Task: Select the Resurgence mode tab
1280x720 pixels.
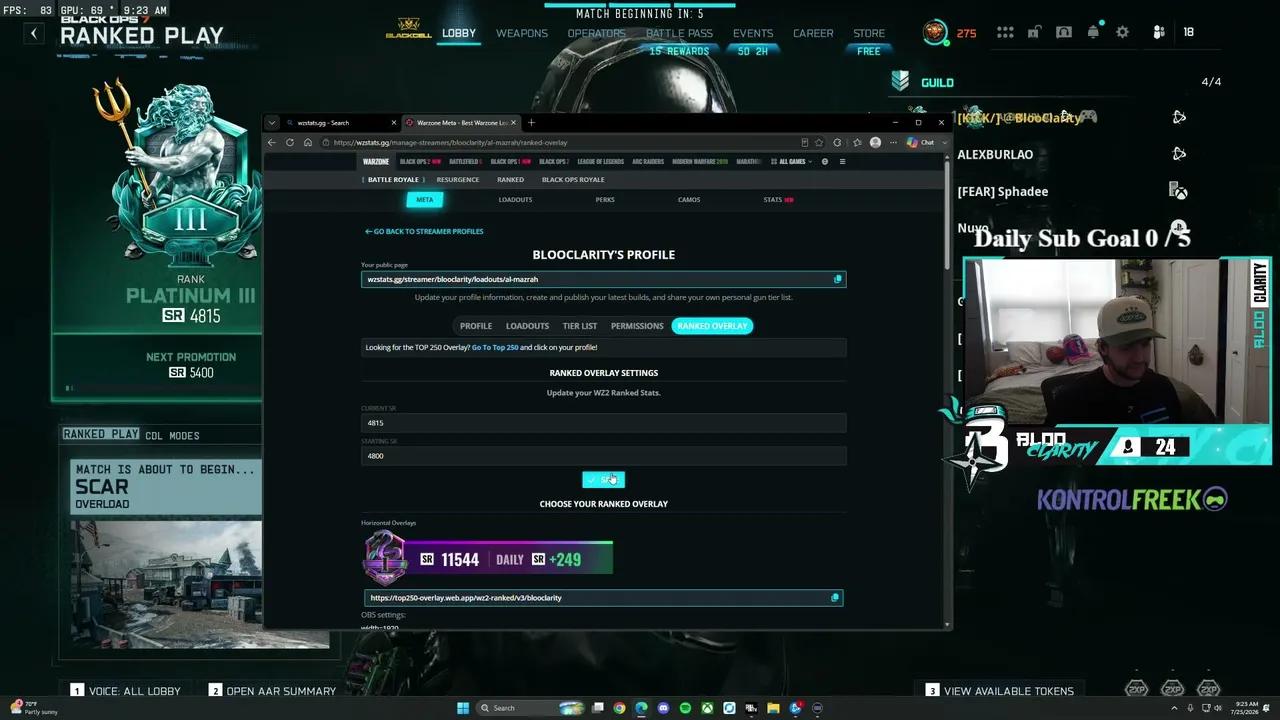Action: [x=458, y=180]
